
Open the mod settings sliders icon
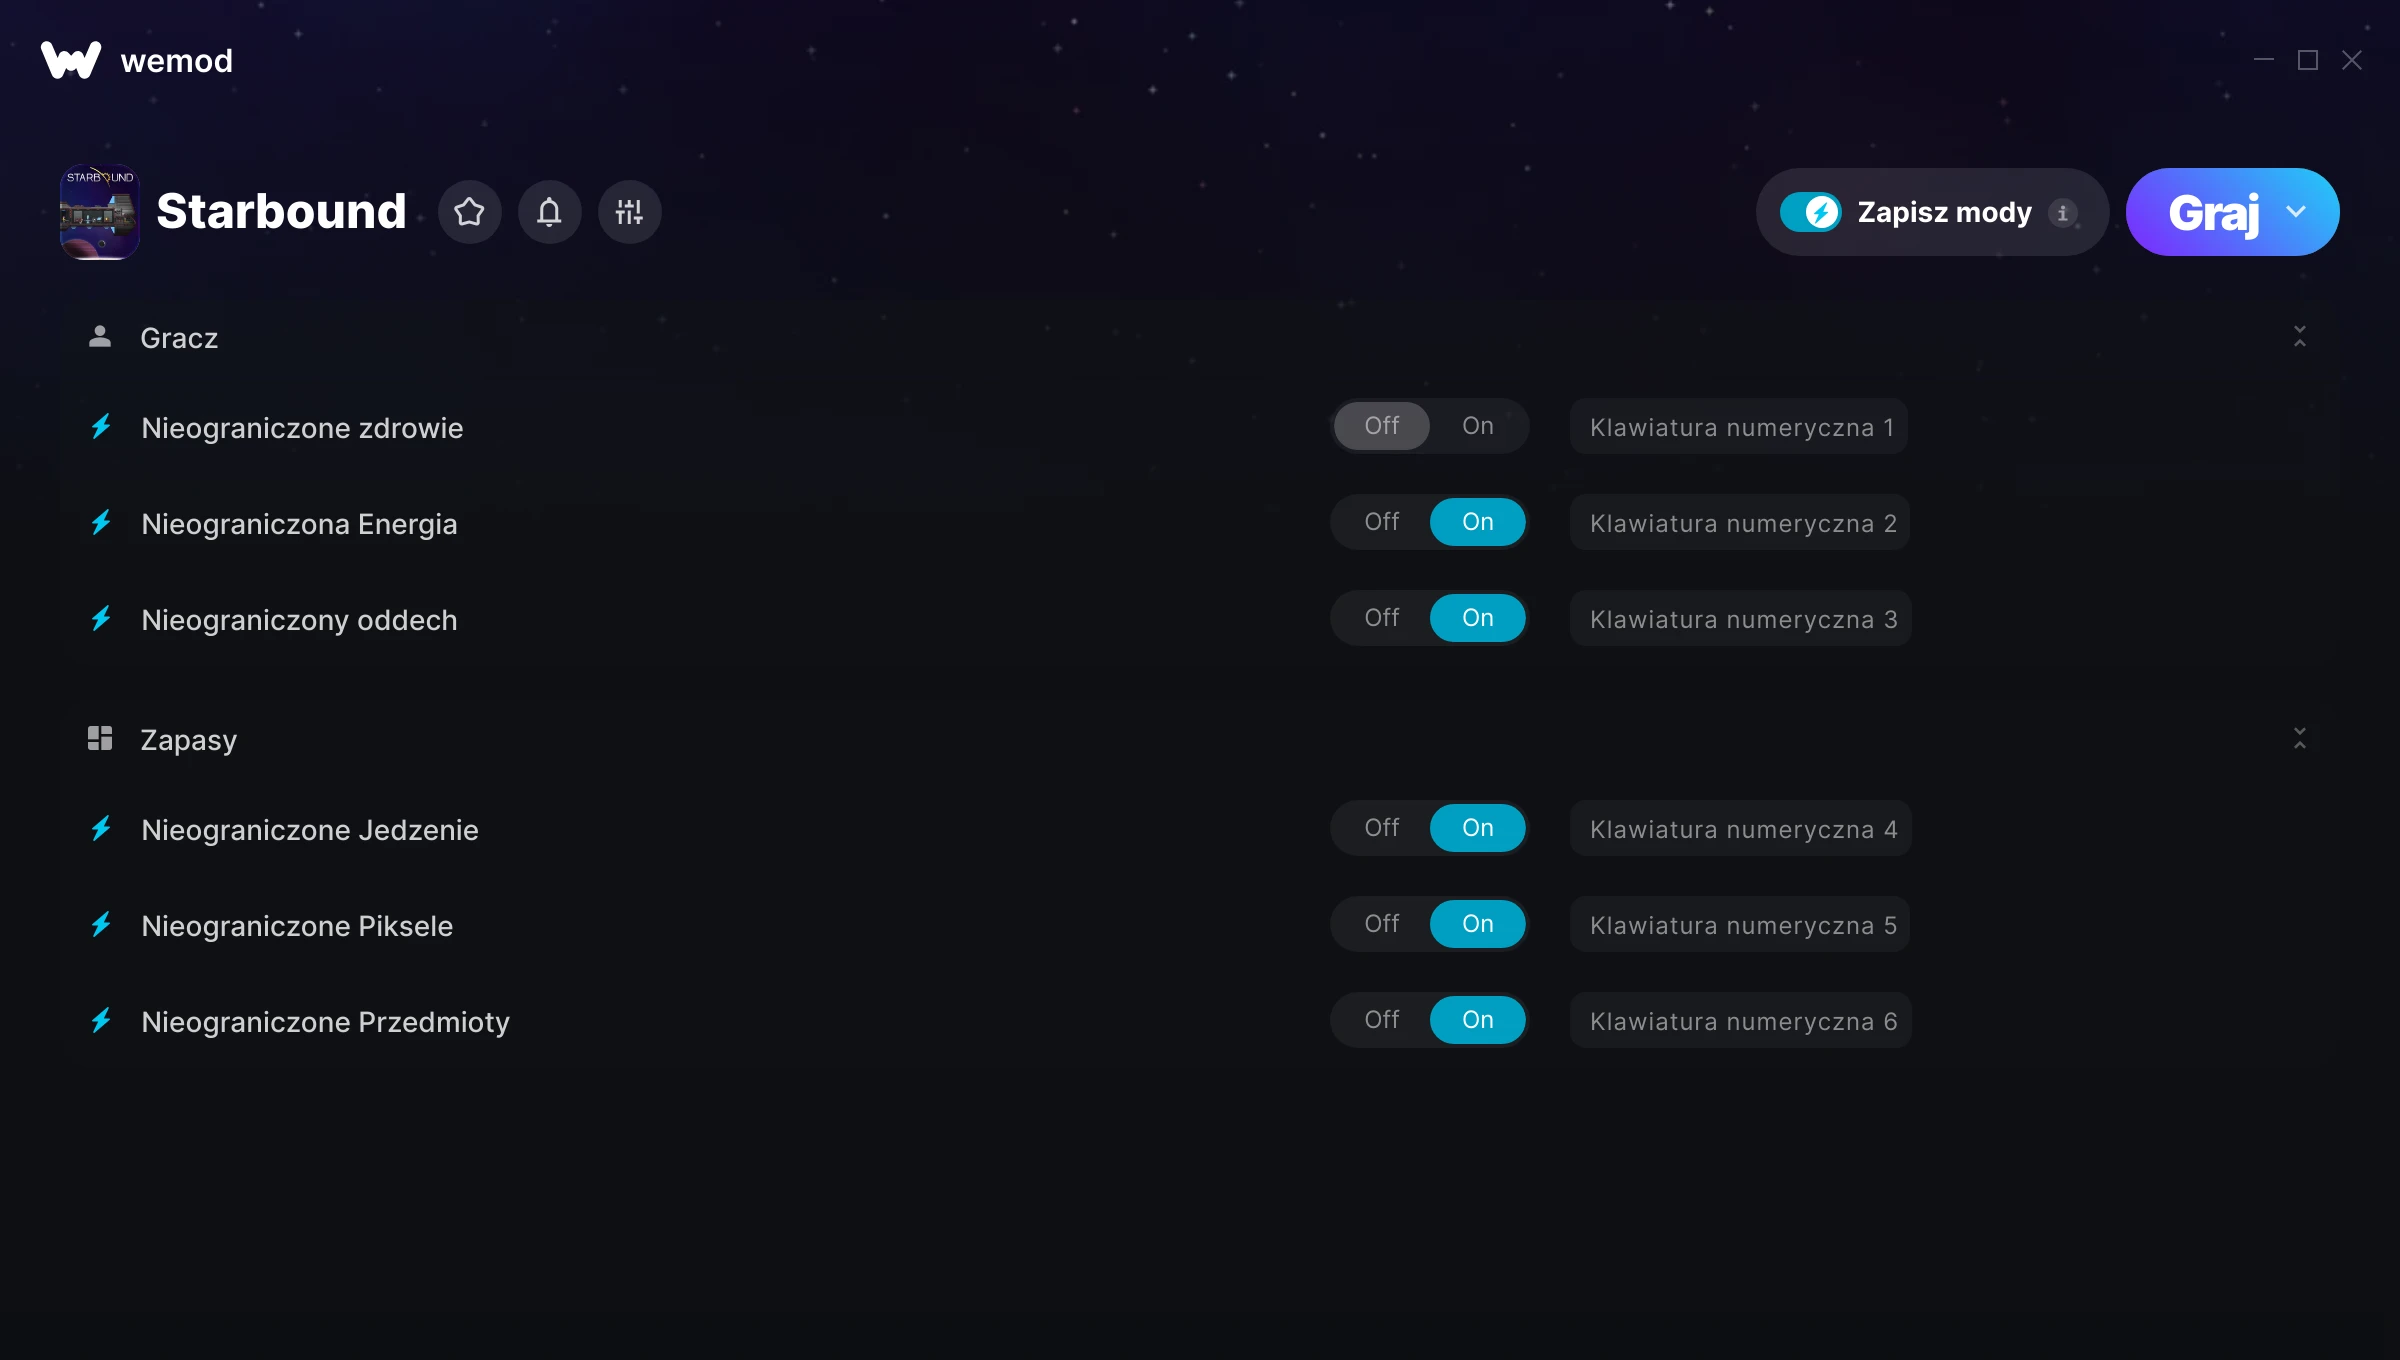click(629, 212)
